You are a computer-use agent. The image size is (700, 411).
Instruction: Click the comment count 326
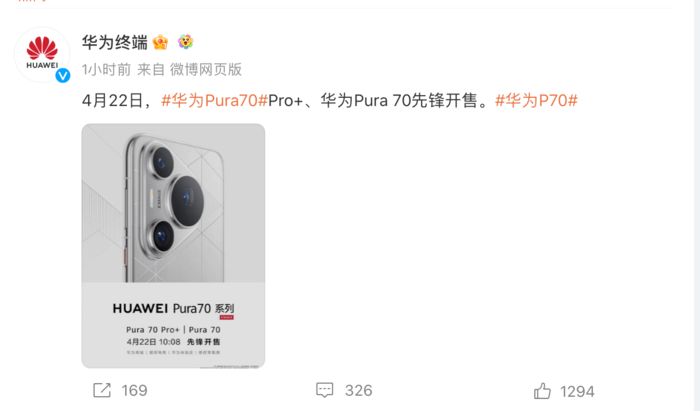358,390
